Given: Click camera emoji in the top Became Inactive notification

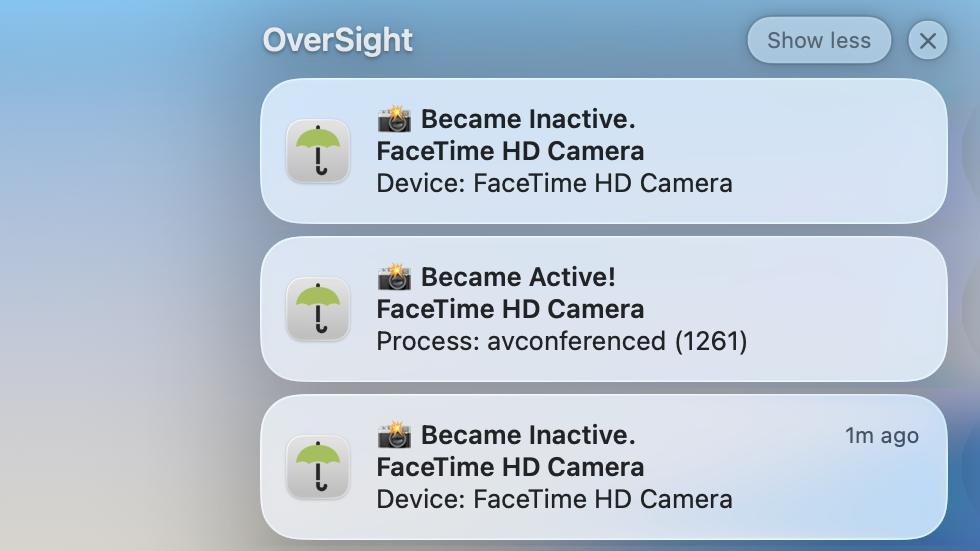Looking at the screenshot, I should (394, 120).
